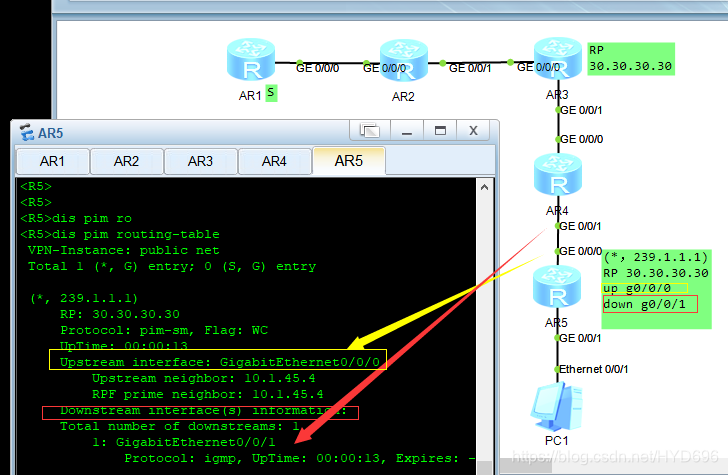Screen dimensions: 728x475
Task: Click the AR5 window title text
Action: tap(50, 133)
